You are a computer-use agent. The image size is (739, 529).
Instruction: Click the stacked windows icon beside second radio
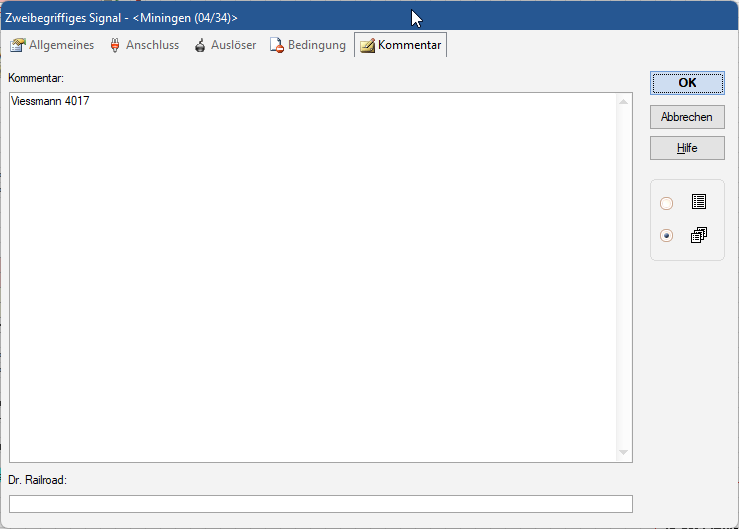698,236
